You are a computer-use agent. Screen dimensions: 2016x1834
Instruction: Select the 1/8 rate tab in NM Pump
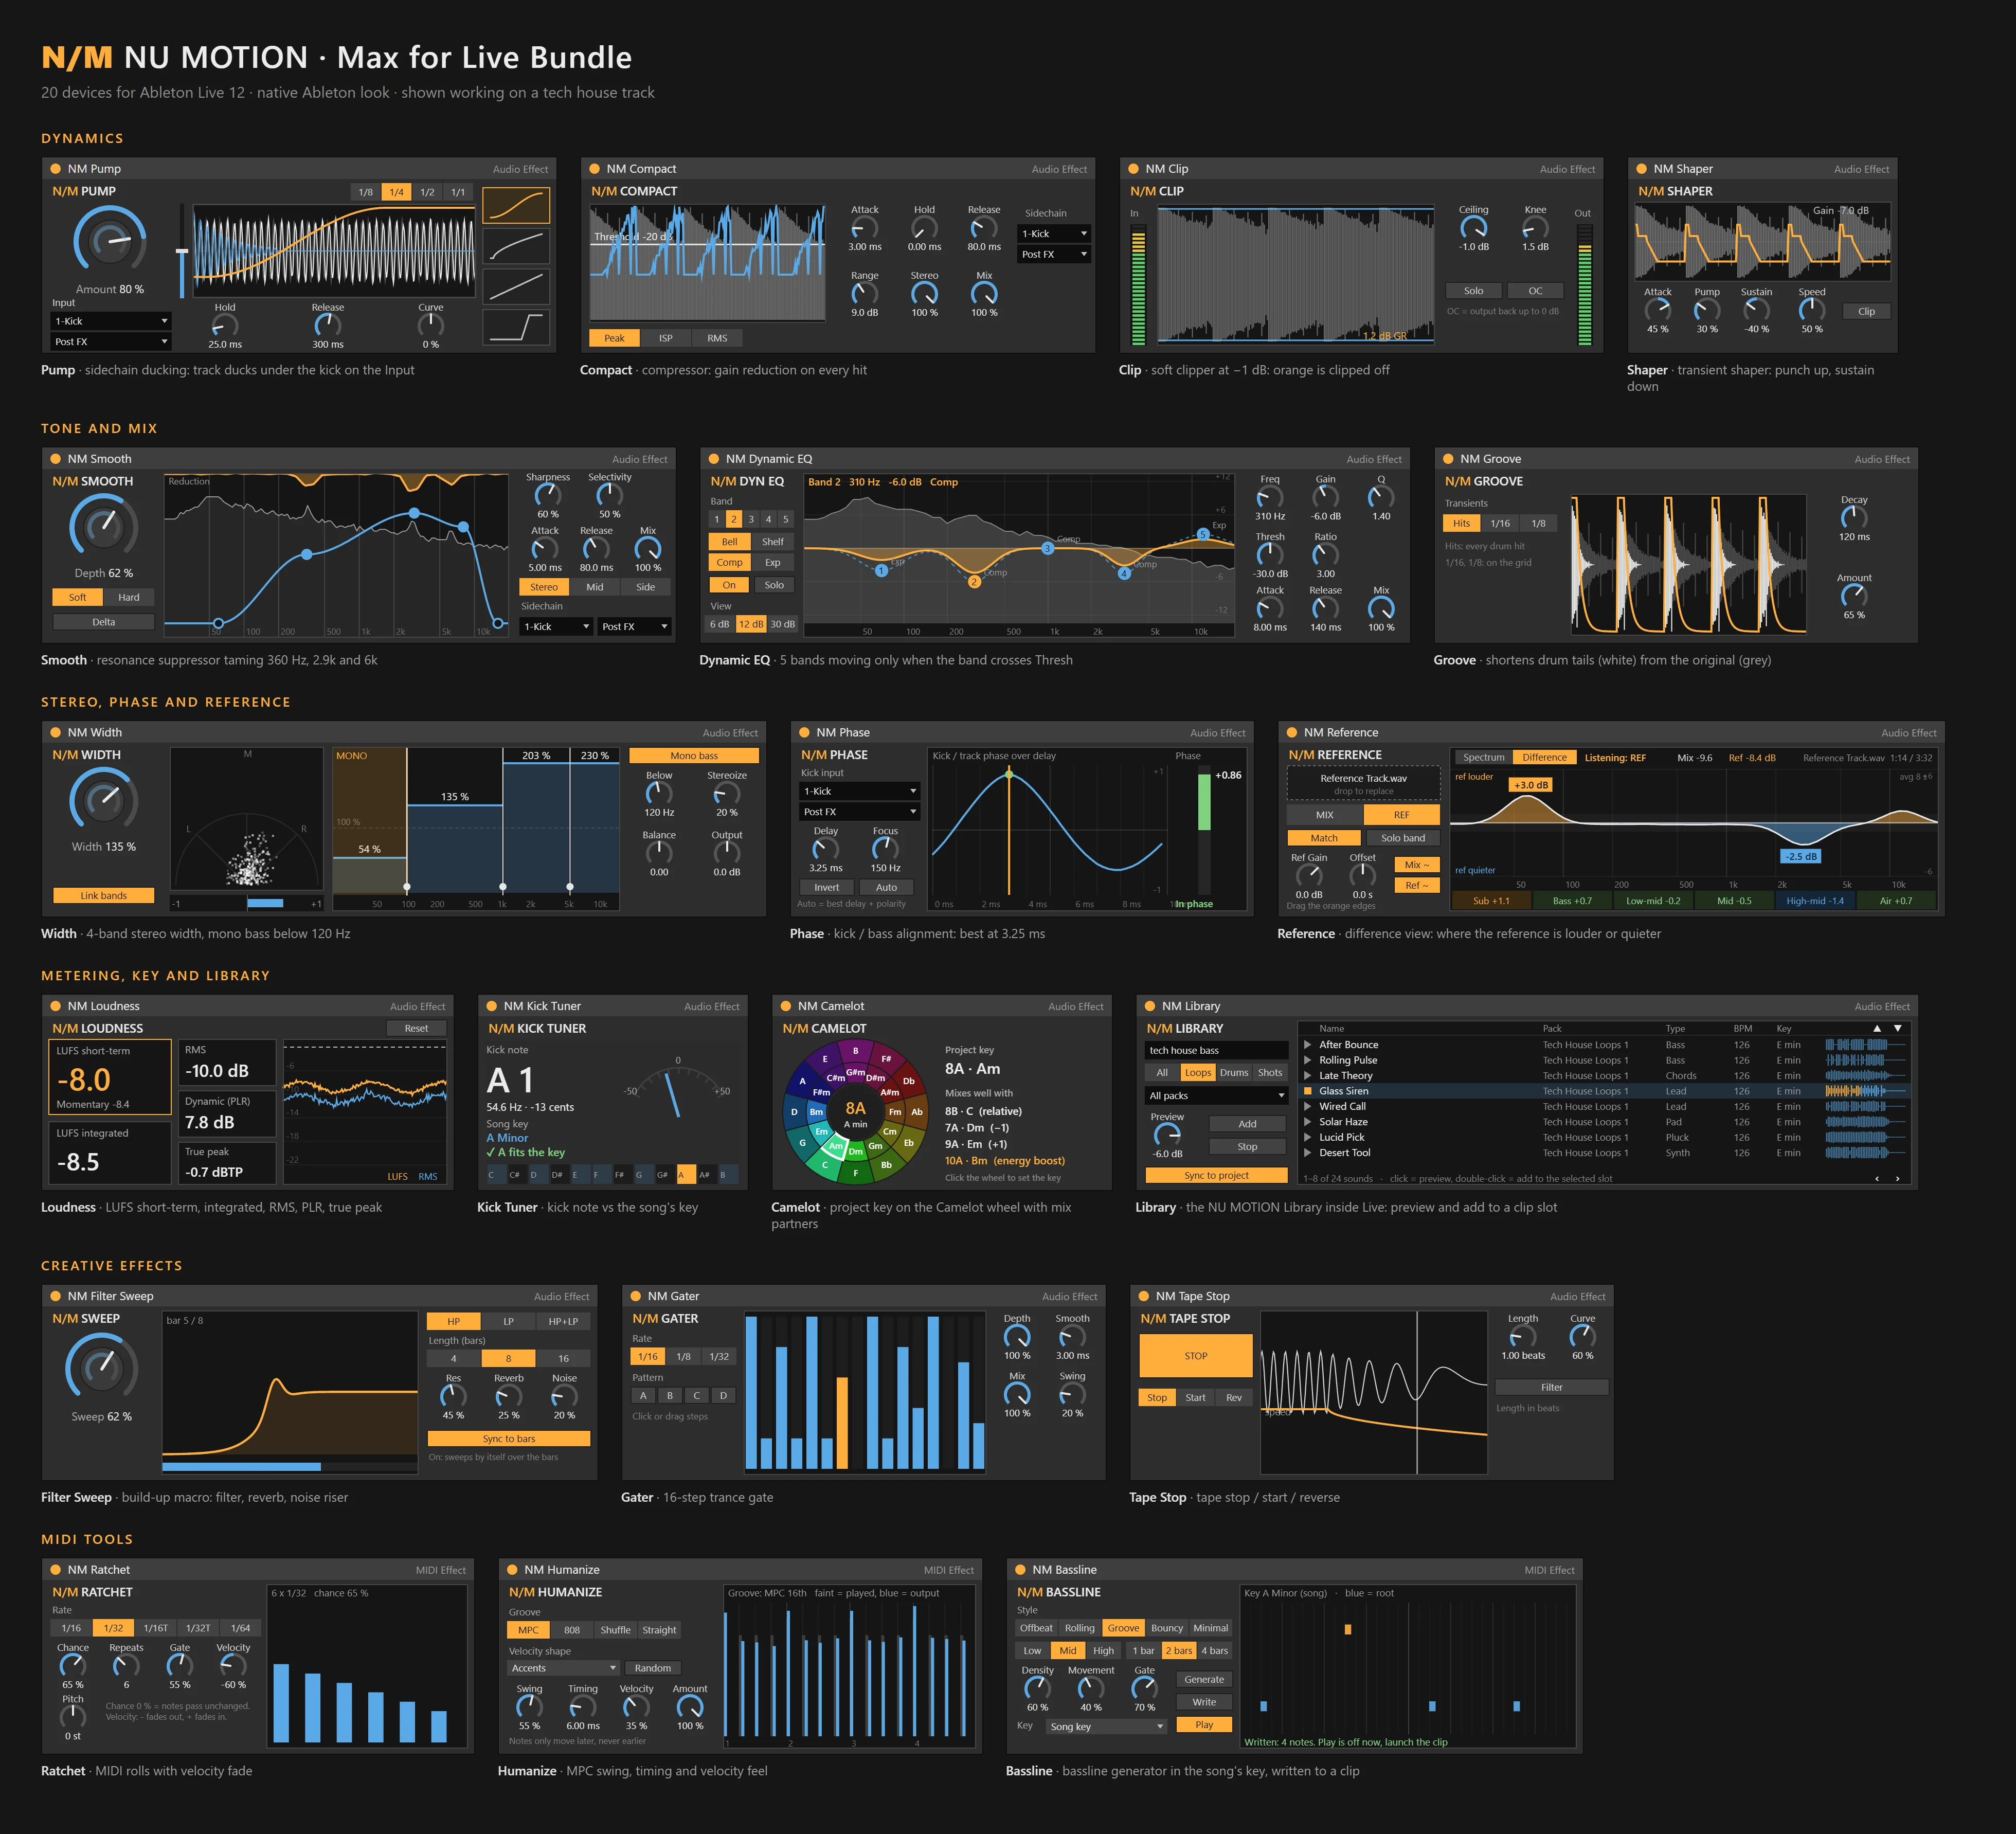(366, 192)
